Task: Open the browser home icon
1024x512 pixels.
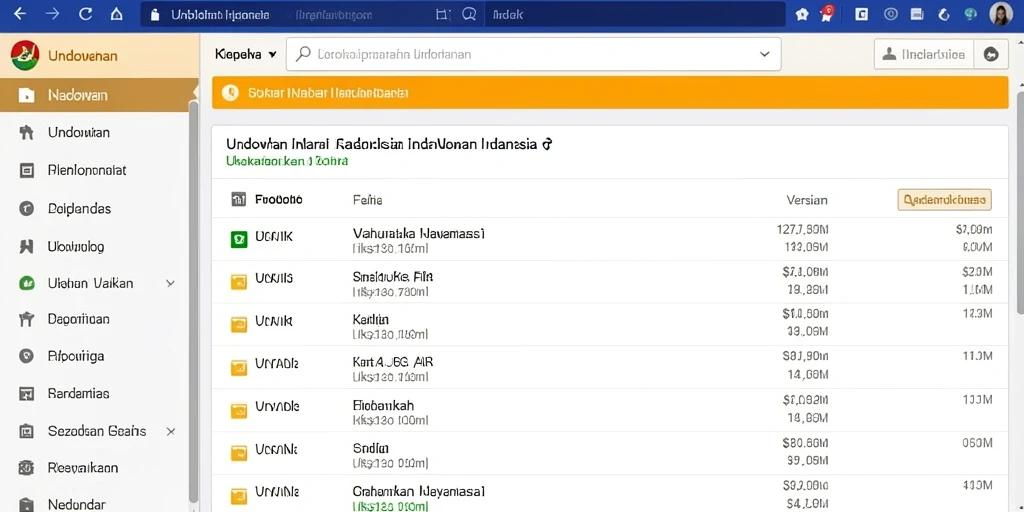Action: (x=116, y=14)
